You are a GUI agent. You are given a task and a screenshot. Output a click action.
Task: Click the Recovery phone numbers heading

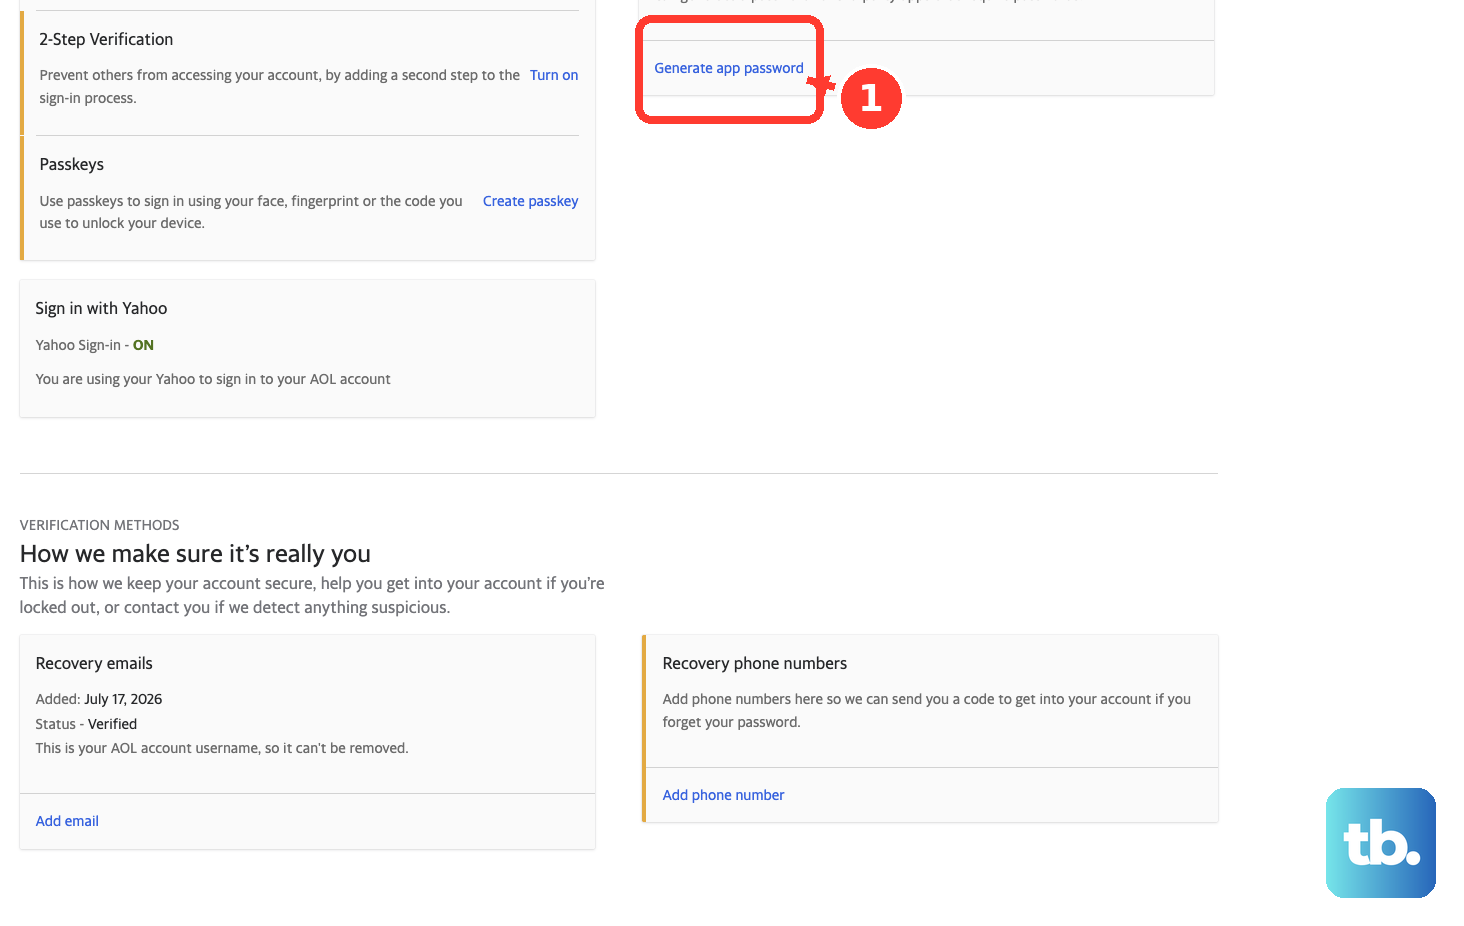[x=755, y=663]
